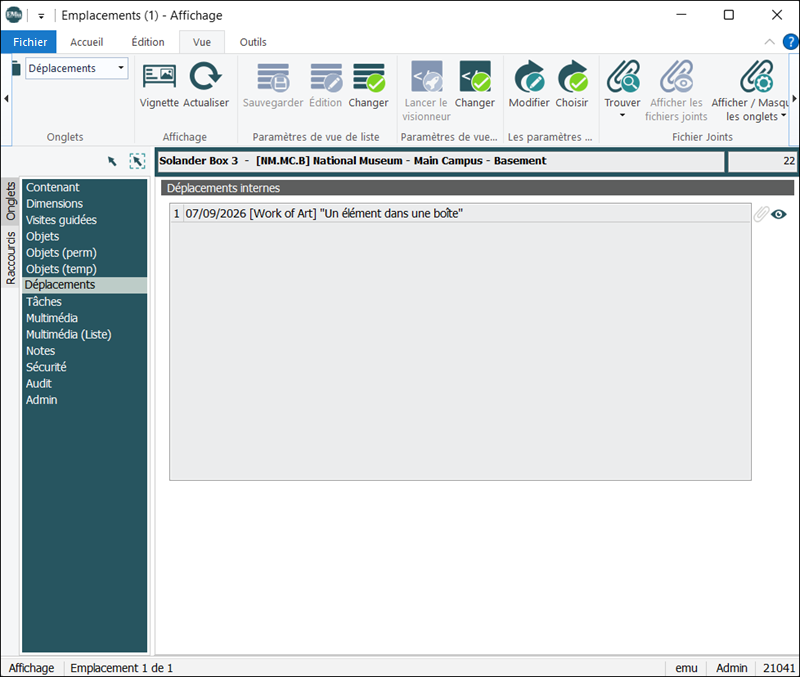The height and width of the screenshot is (677, 800).
Task: Click the Solander Box 3 summary field
Action: 440,161
